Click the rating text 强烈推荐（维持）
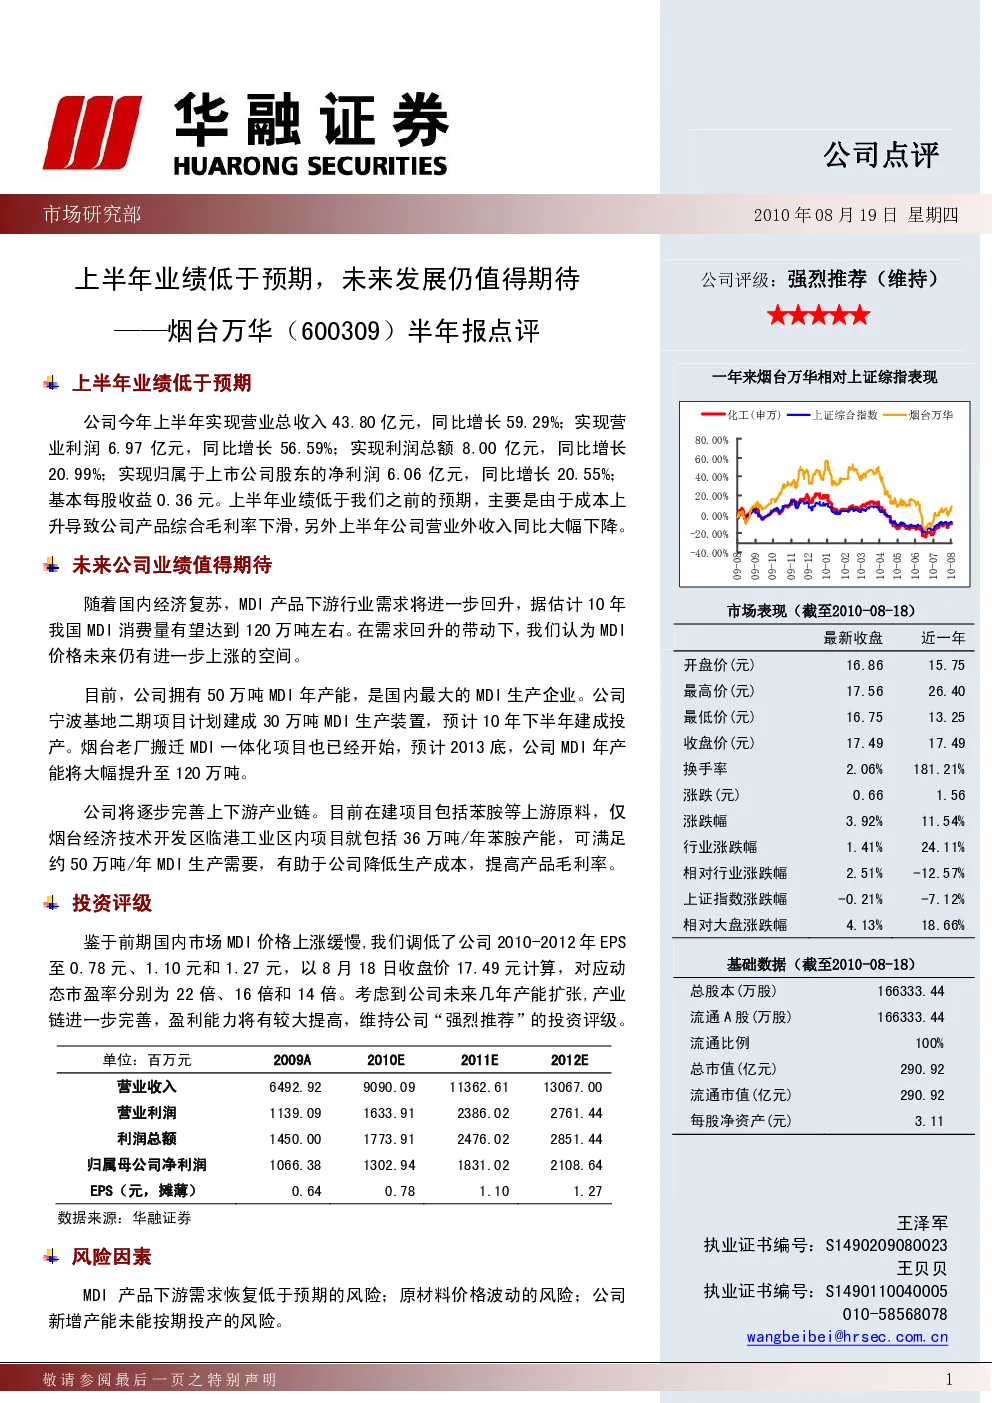992x1403 pixels. (x=863, y=279)
